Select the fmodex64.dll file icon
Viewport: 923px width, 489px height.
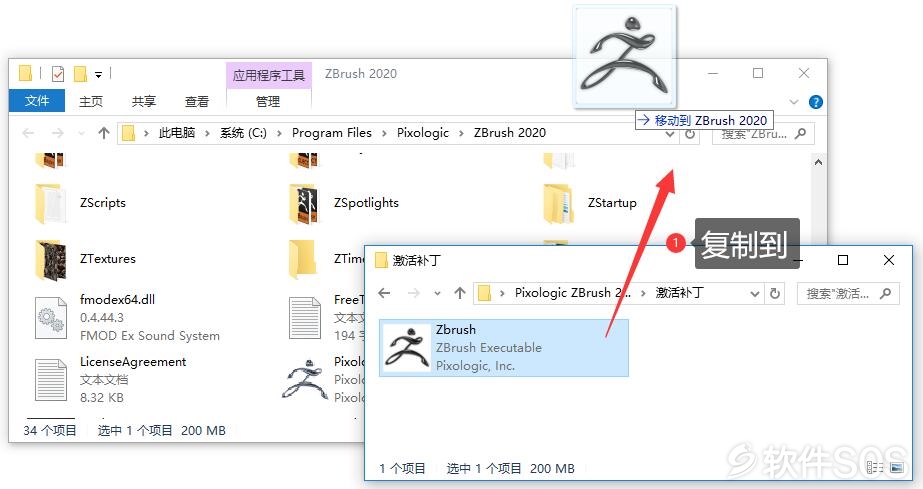51,318
